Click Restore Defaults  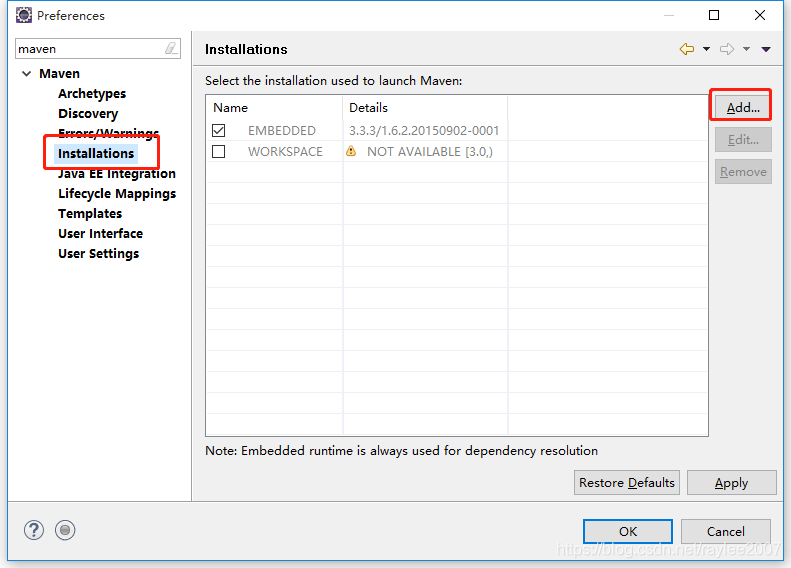click(627, 483)
